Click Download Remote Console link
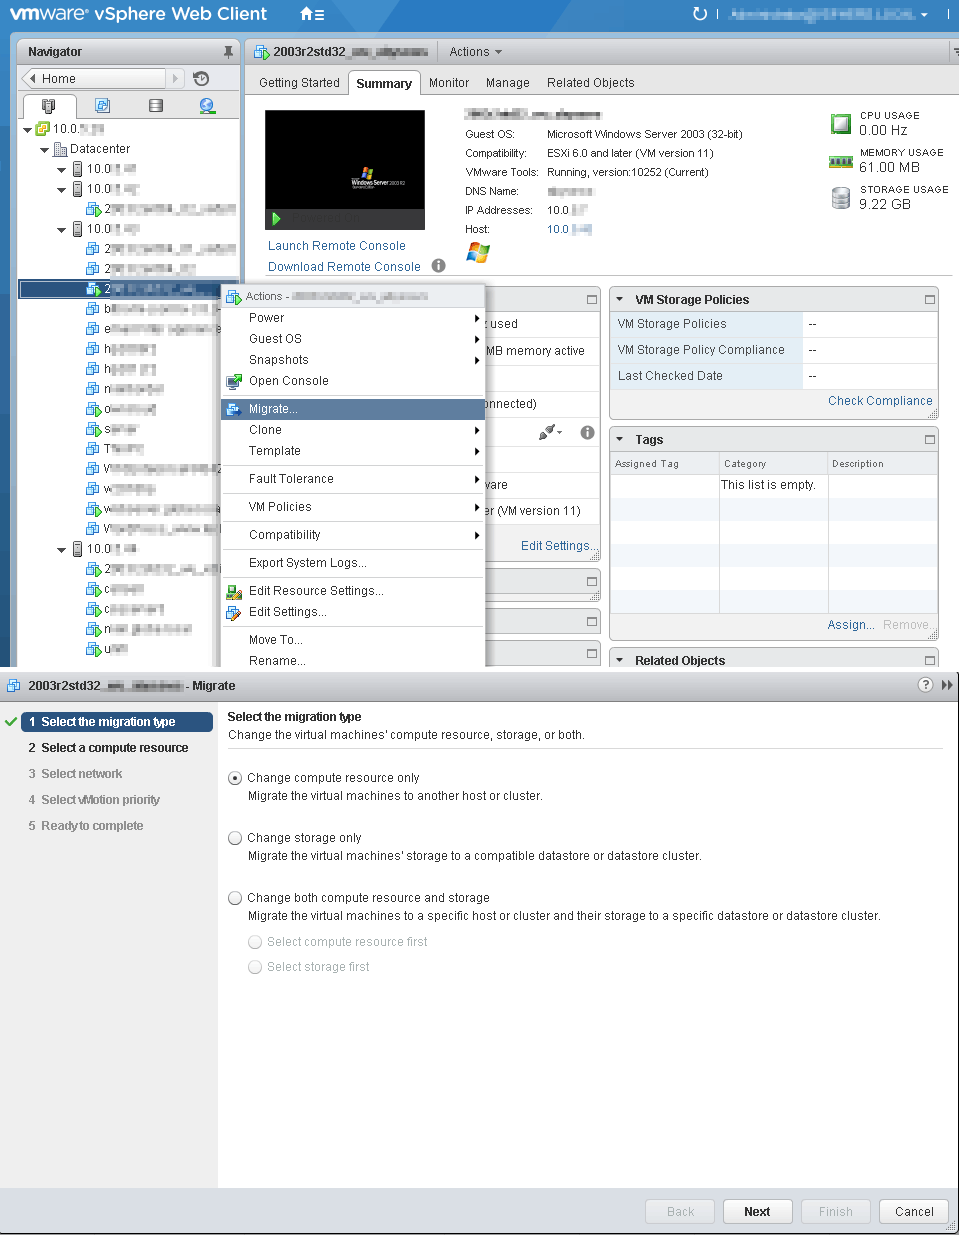The height and width of the screenshot is (1235, 959). coord(344,267)
